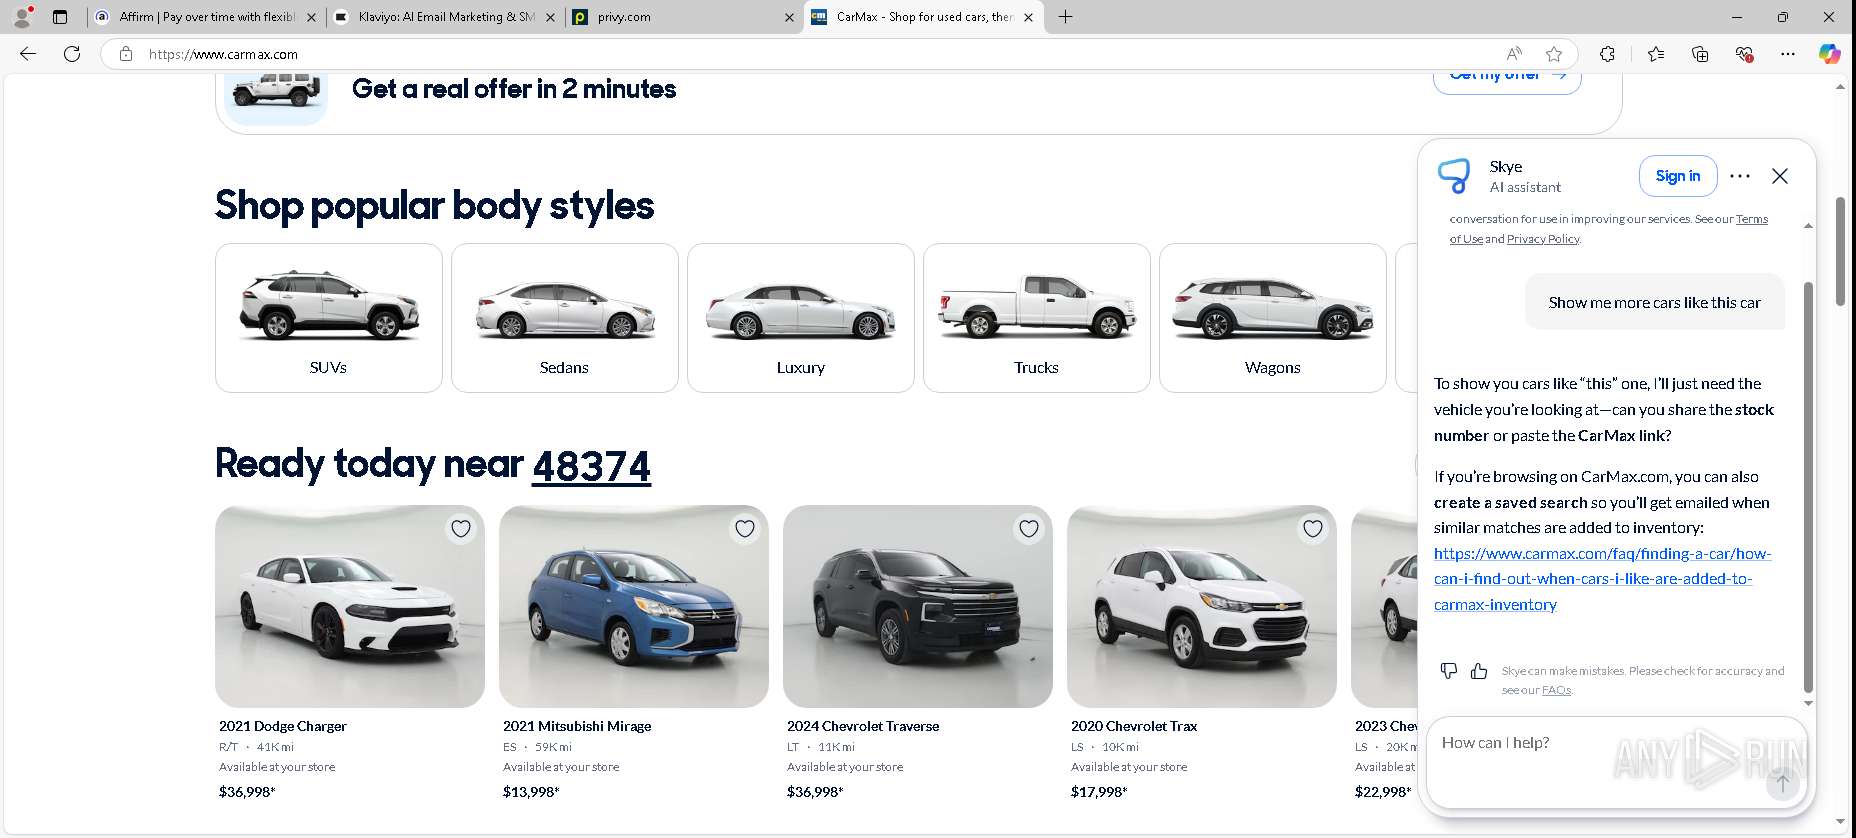The width and height of the screenshot is (1856, 838).
Task: Browse the Luxury body style card
Action: tap(801, 318)
